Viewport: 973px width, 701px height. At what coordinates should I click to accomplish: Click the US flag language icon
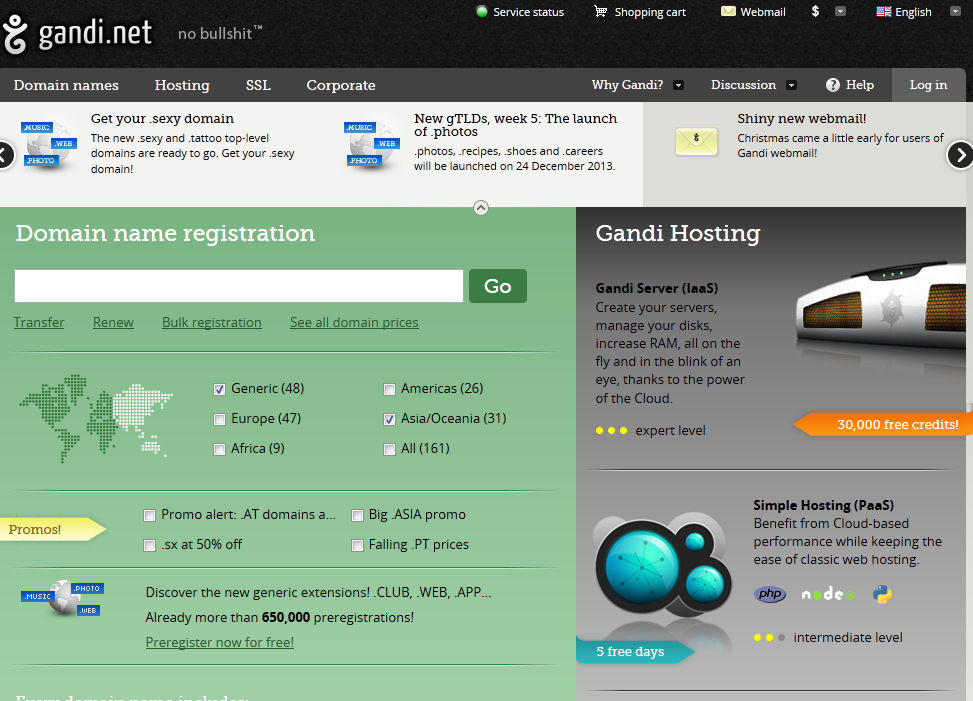884,11
